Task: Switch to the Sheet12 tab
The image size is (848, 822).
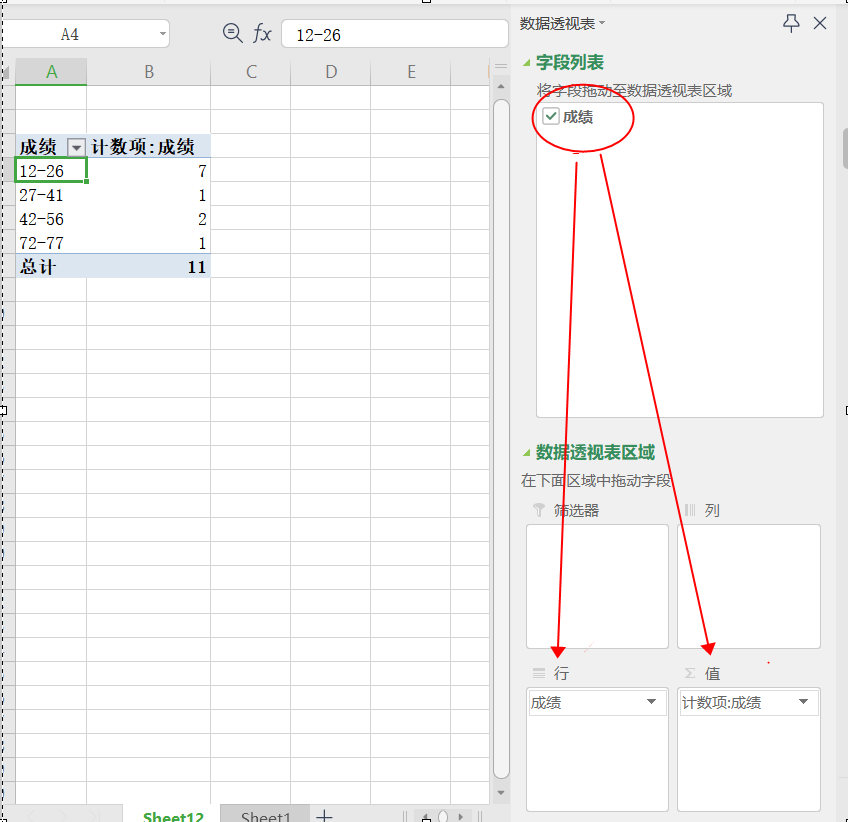Action: [x=173, y=816]
